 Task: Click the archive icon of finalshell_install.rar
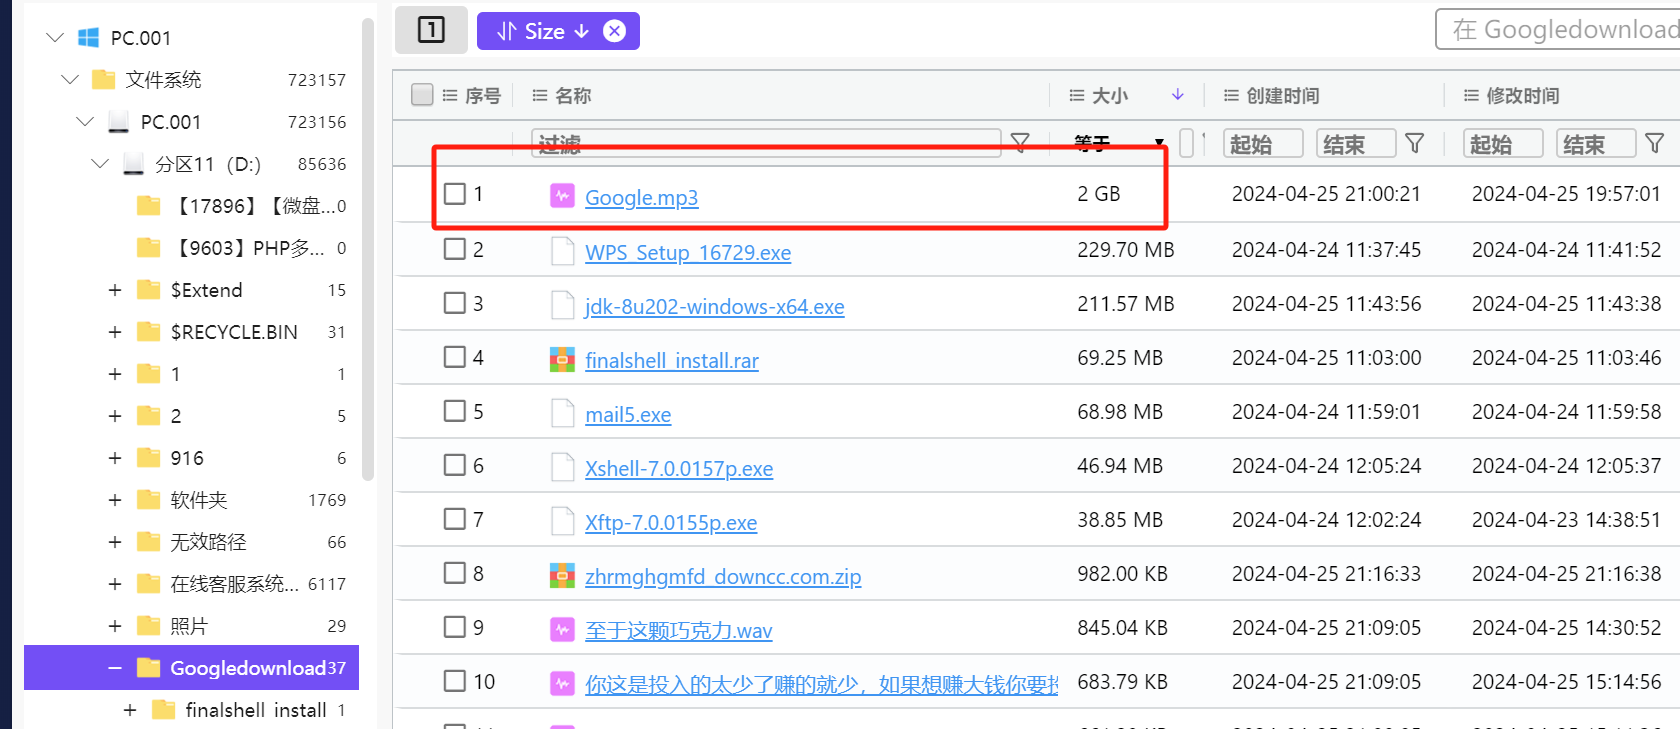[x=562, y=359]
